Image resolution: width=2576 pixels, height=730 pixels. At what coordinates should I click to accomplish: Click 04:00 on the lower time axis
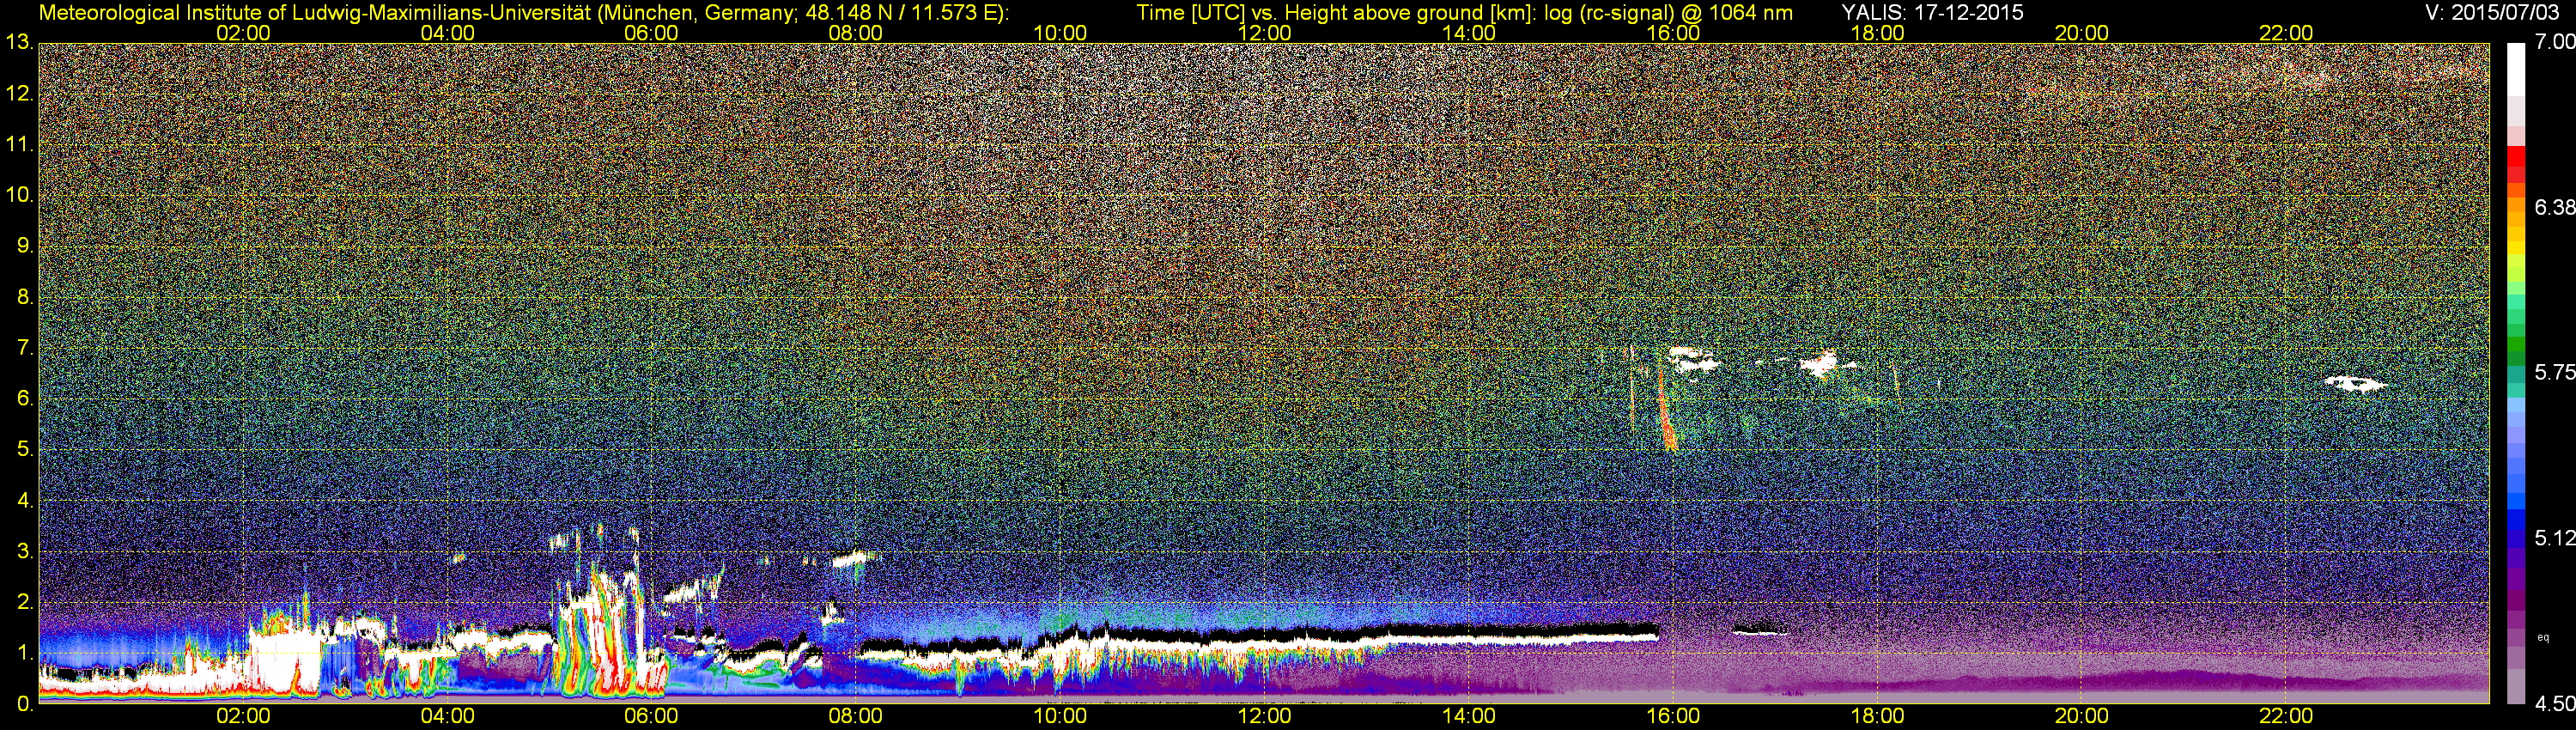pyautogui.click(x=447, y=716)
